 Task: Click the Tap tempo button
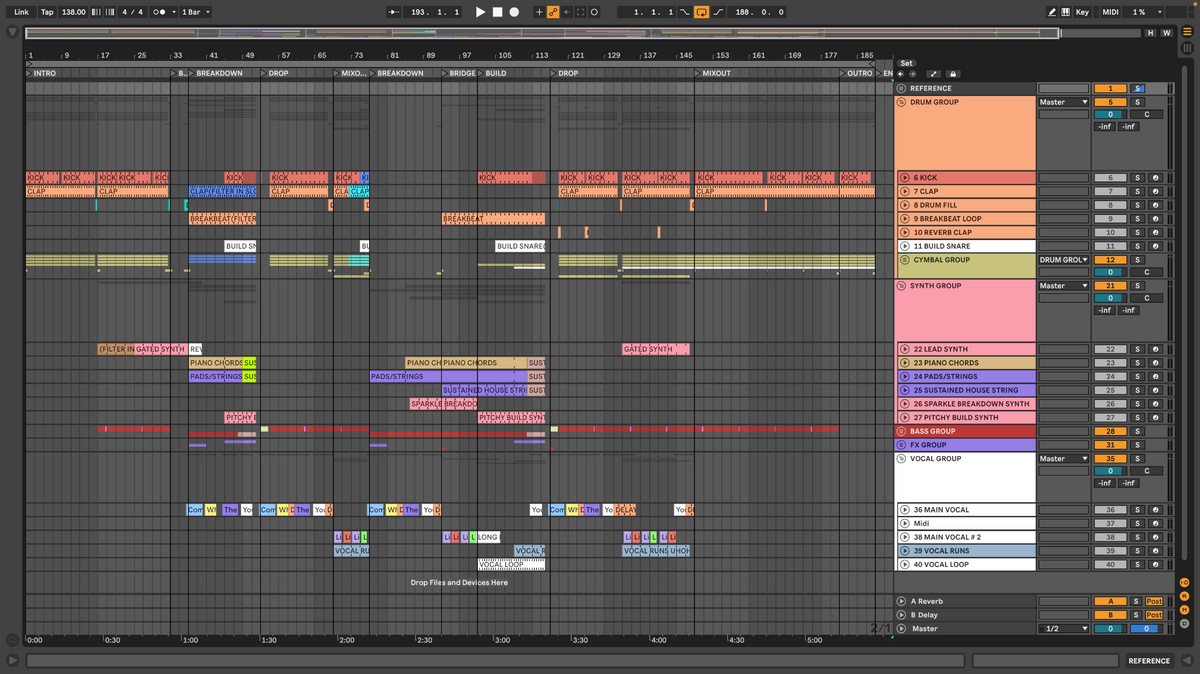46,12
